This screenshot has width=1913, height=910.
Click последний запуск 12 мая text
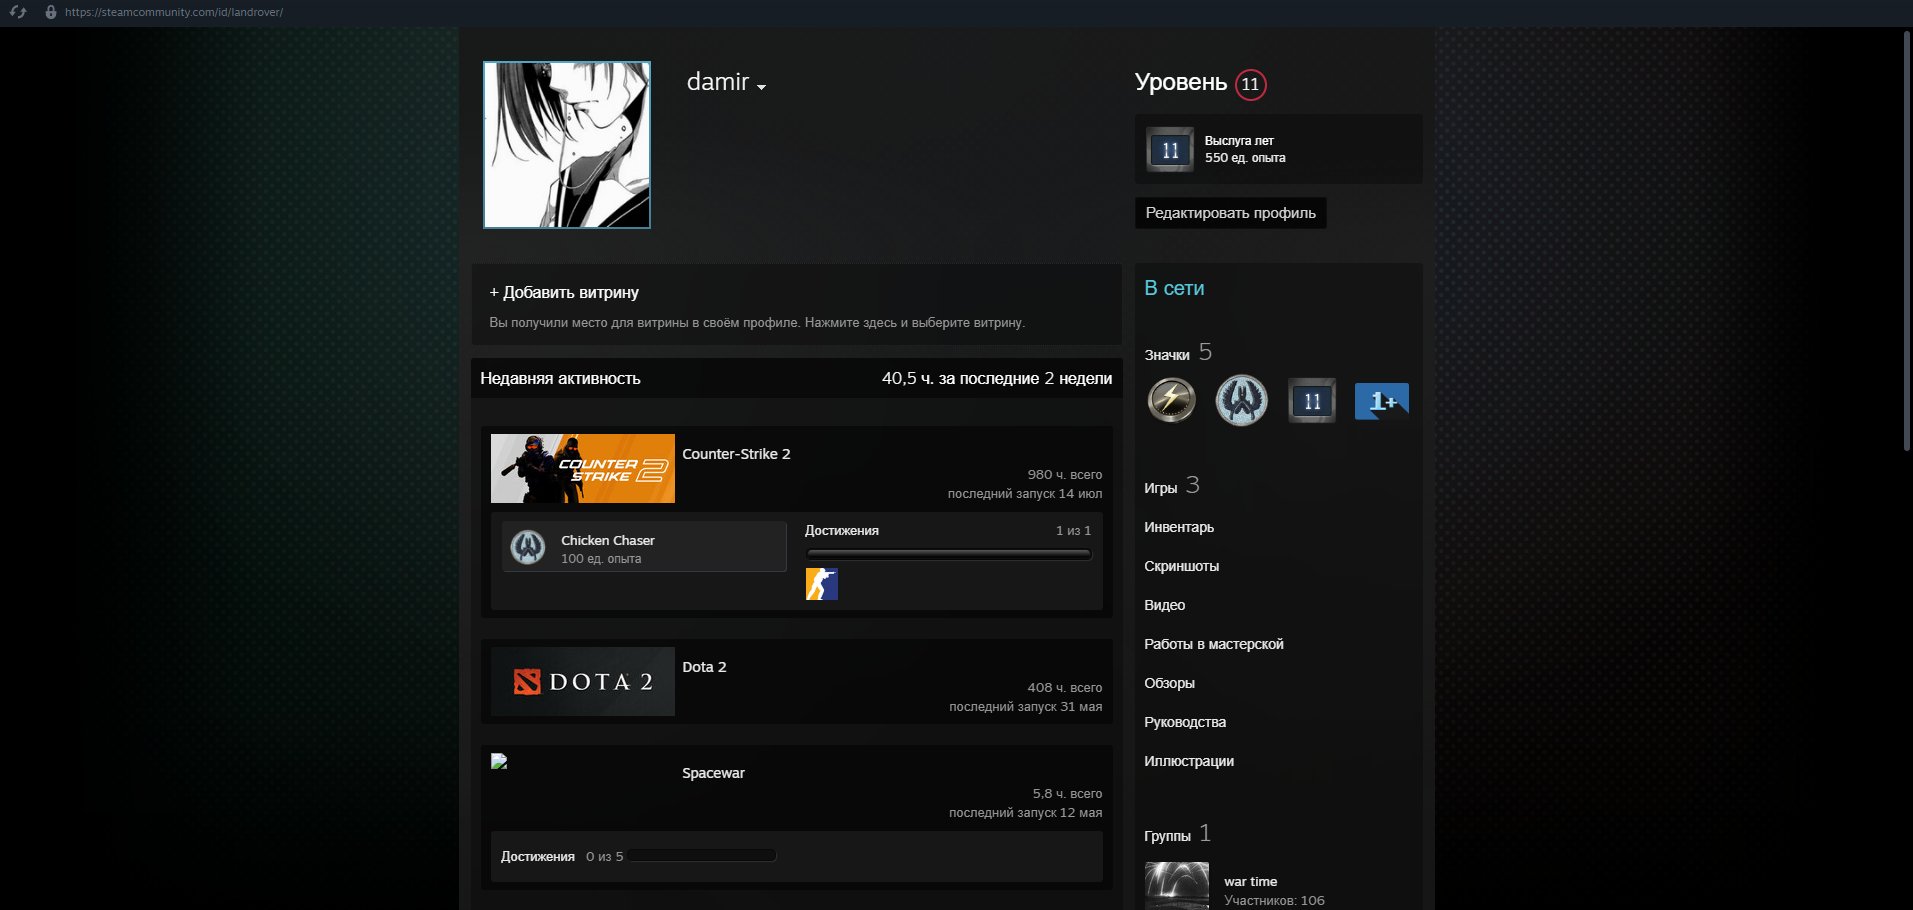coord(1025,813)
